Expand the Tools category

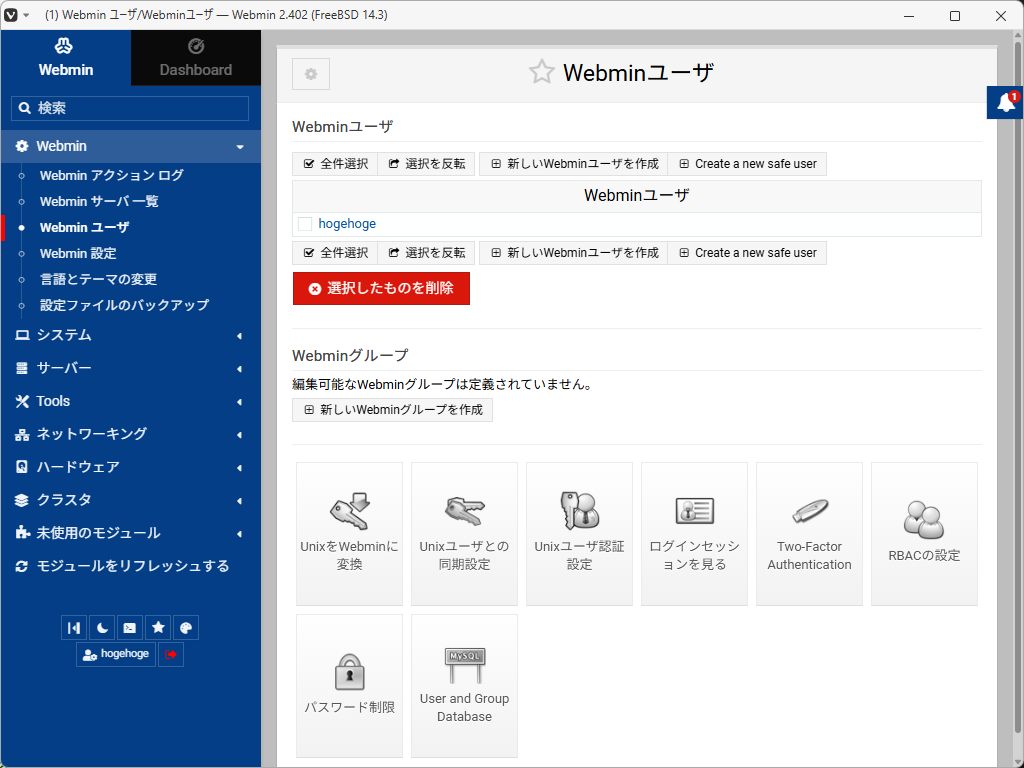(x=131, y=401)
